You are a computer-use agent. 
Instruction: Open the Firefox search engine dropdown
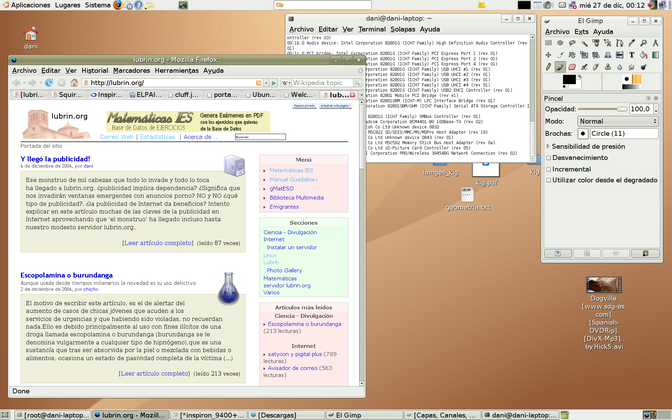coord(285,83)
